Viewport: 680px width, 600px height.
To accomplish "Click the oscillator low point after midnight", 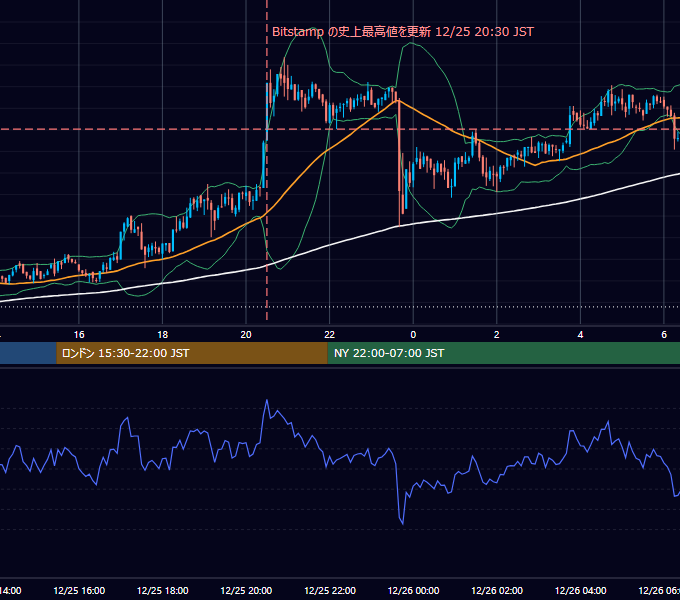I will click(403, 524).
